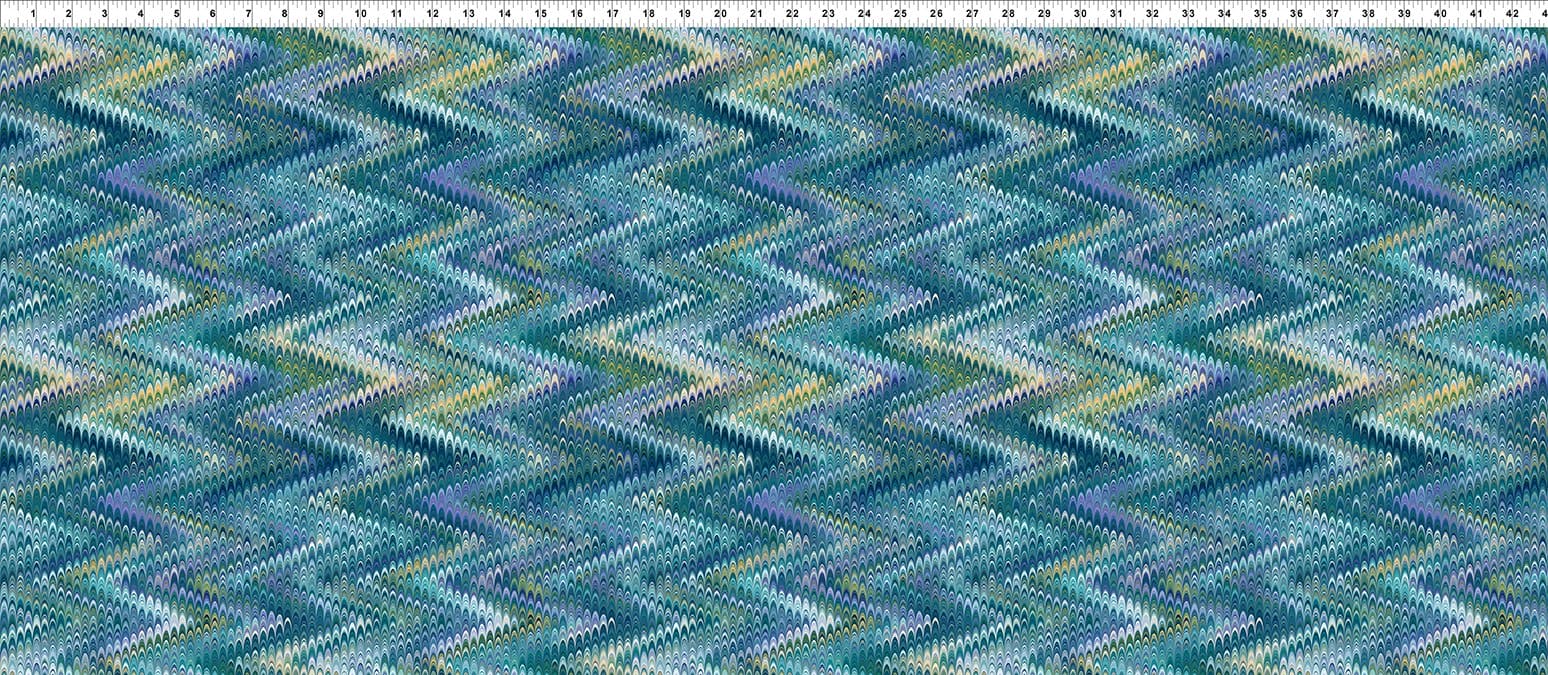Click the 12 mark on the ruler

tap(432, 14)
